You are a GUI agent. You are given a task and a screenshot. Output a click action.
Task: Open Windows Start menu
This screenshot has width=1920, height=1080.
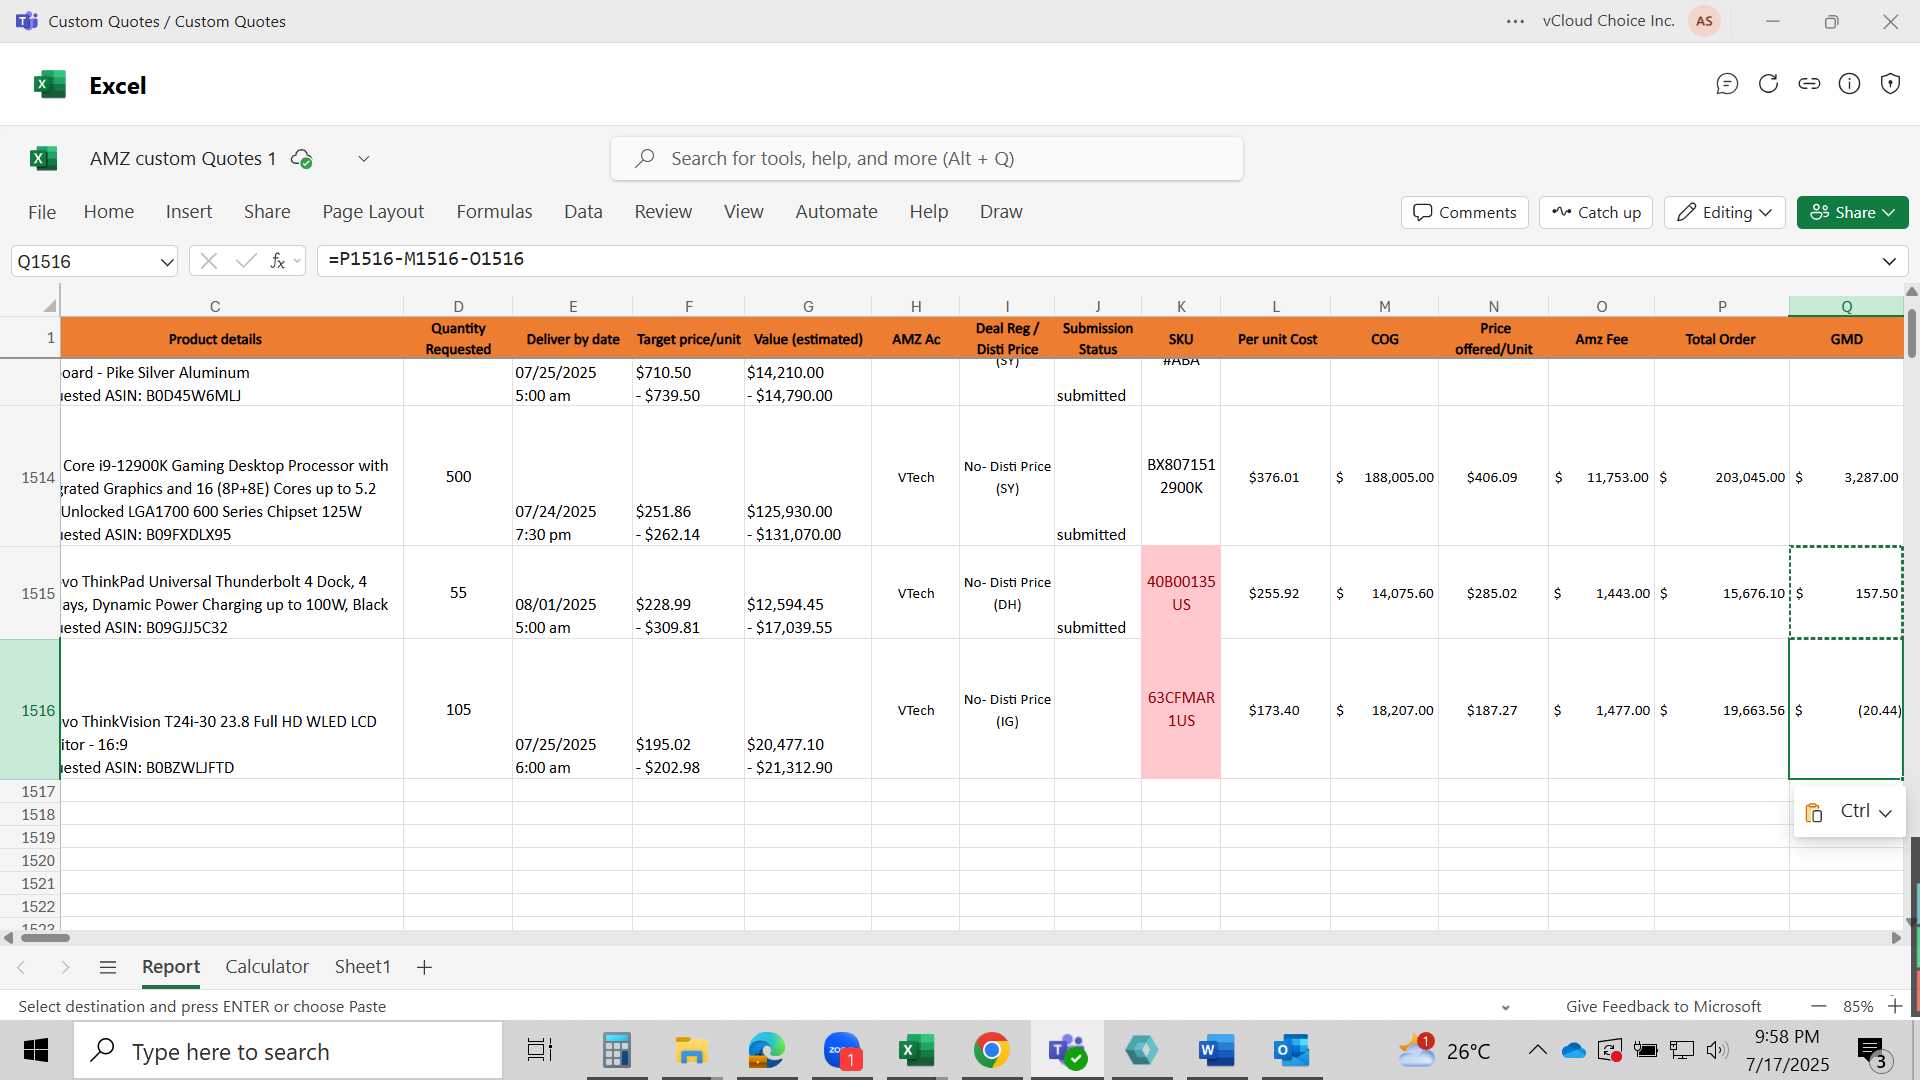coord(36,1051)
